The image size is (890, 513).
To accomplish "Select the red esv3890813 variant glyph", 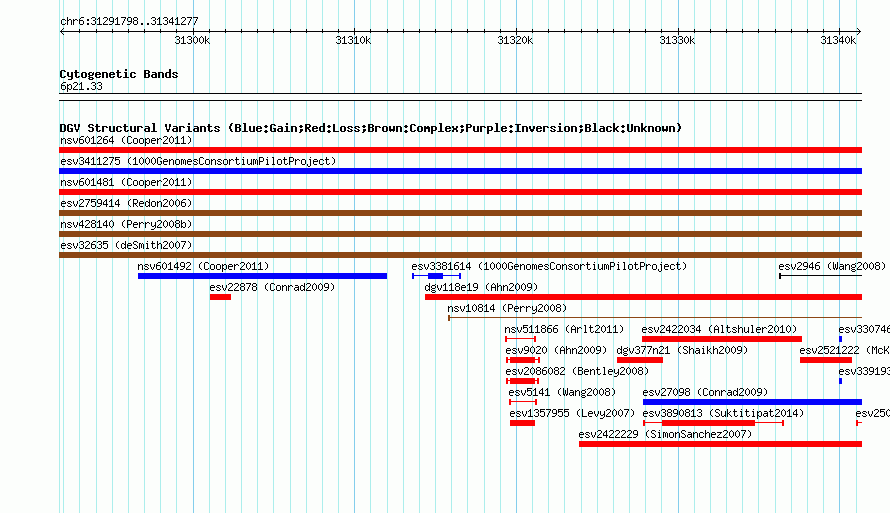I will pyautogui.click(x=713, y=423).
